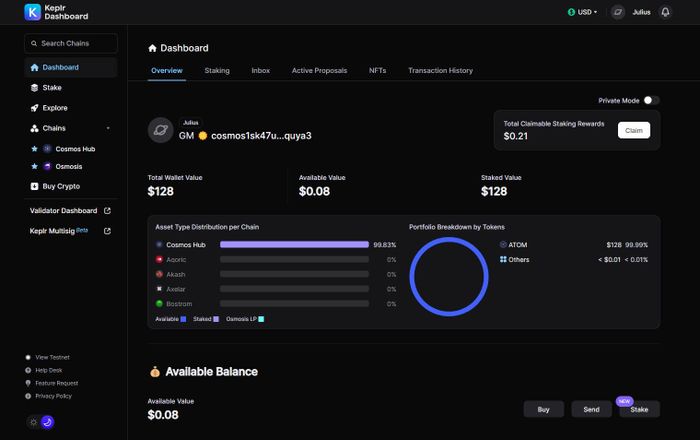This screenshot has width=700, height=440.
Task: Click the Available legend color swatch
Action: [183, 319]
